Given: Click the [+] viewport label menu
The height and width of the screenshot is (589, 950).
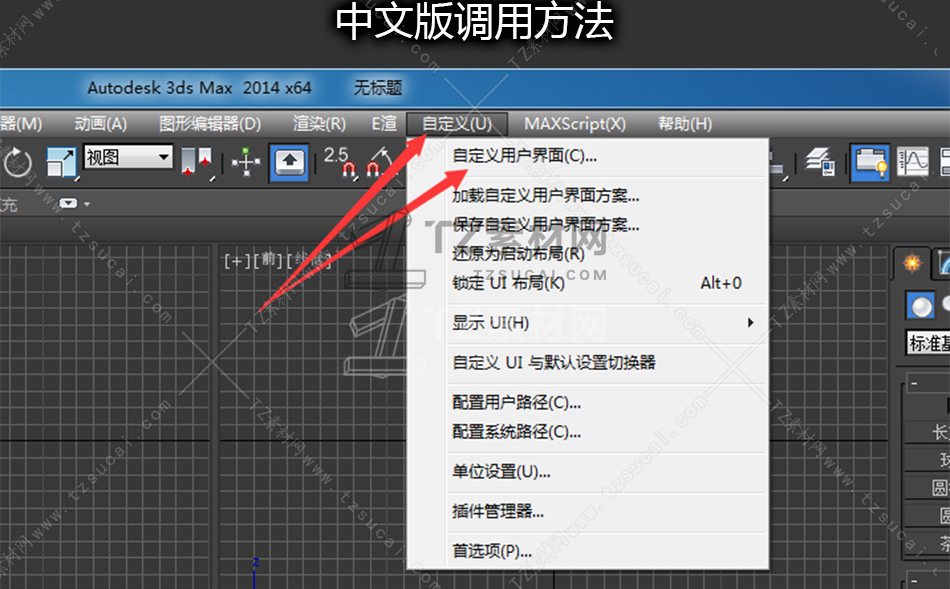Looking at the screenshot, I should pyautogui.click(x=237, y=261).
